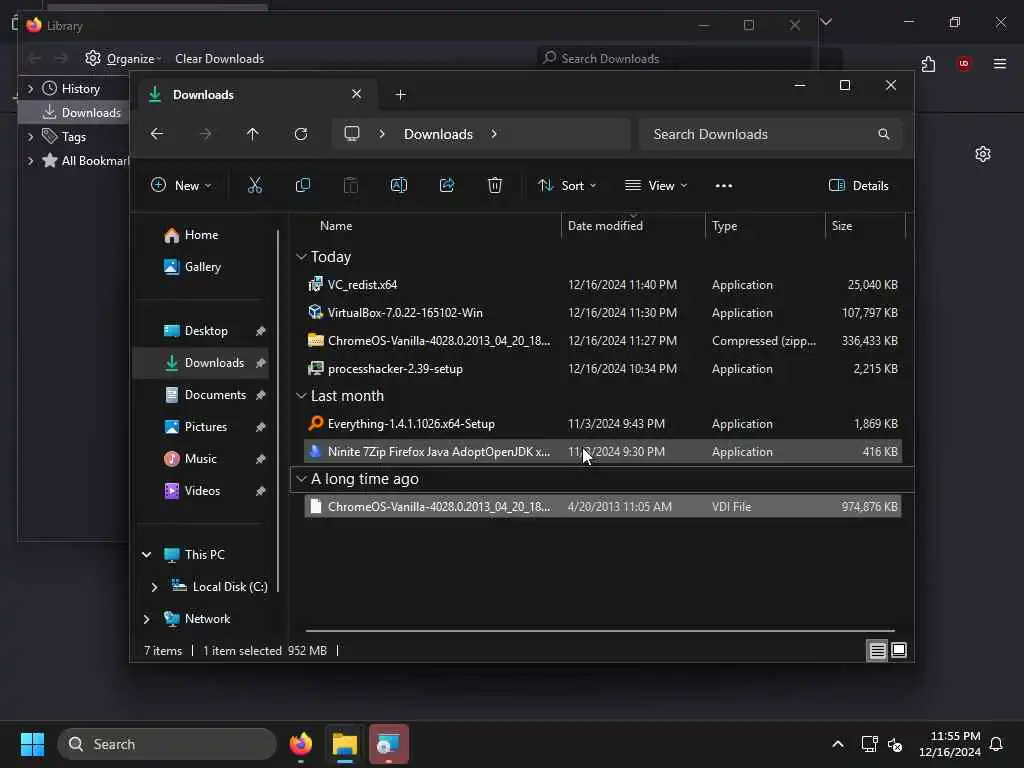The width and height of the screenshot is (1024, 768).
Task: Open Firefox from the taskbar
Action: tap(301, 744)
